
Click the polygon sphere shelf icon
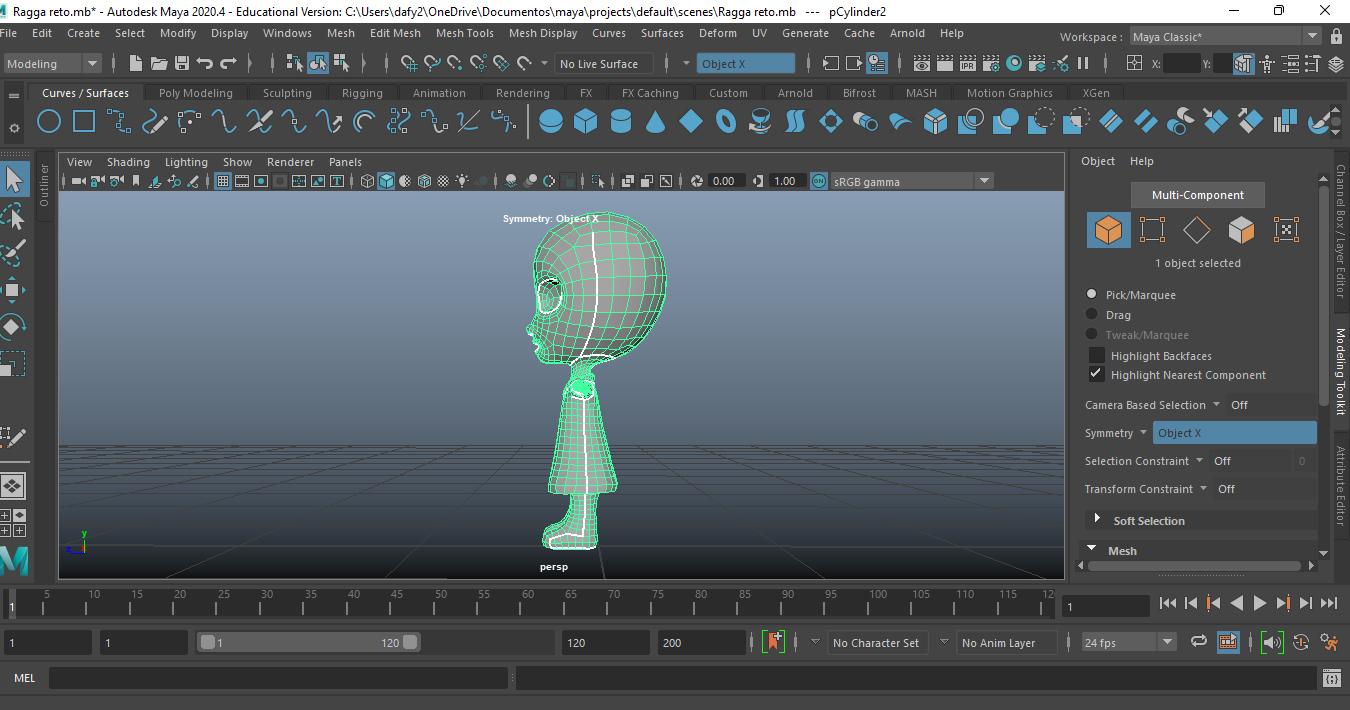coord(551,122)
